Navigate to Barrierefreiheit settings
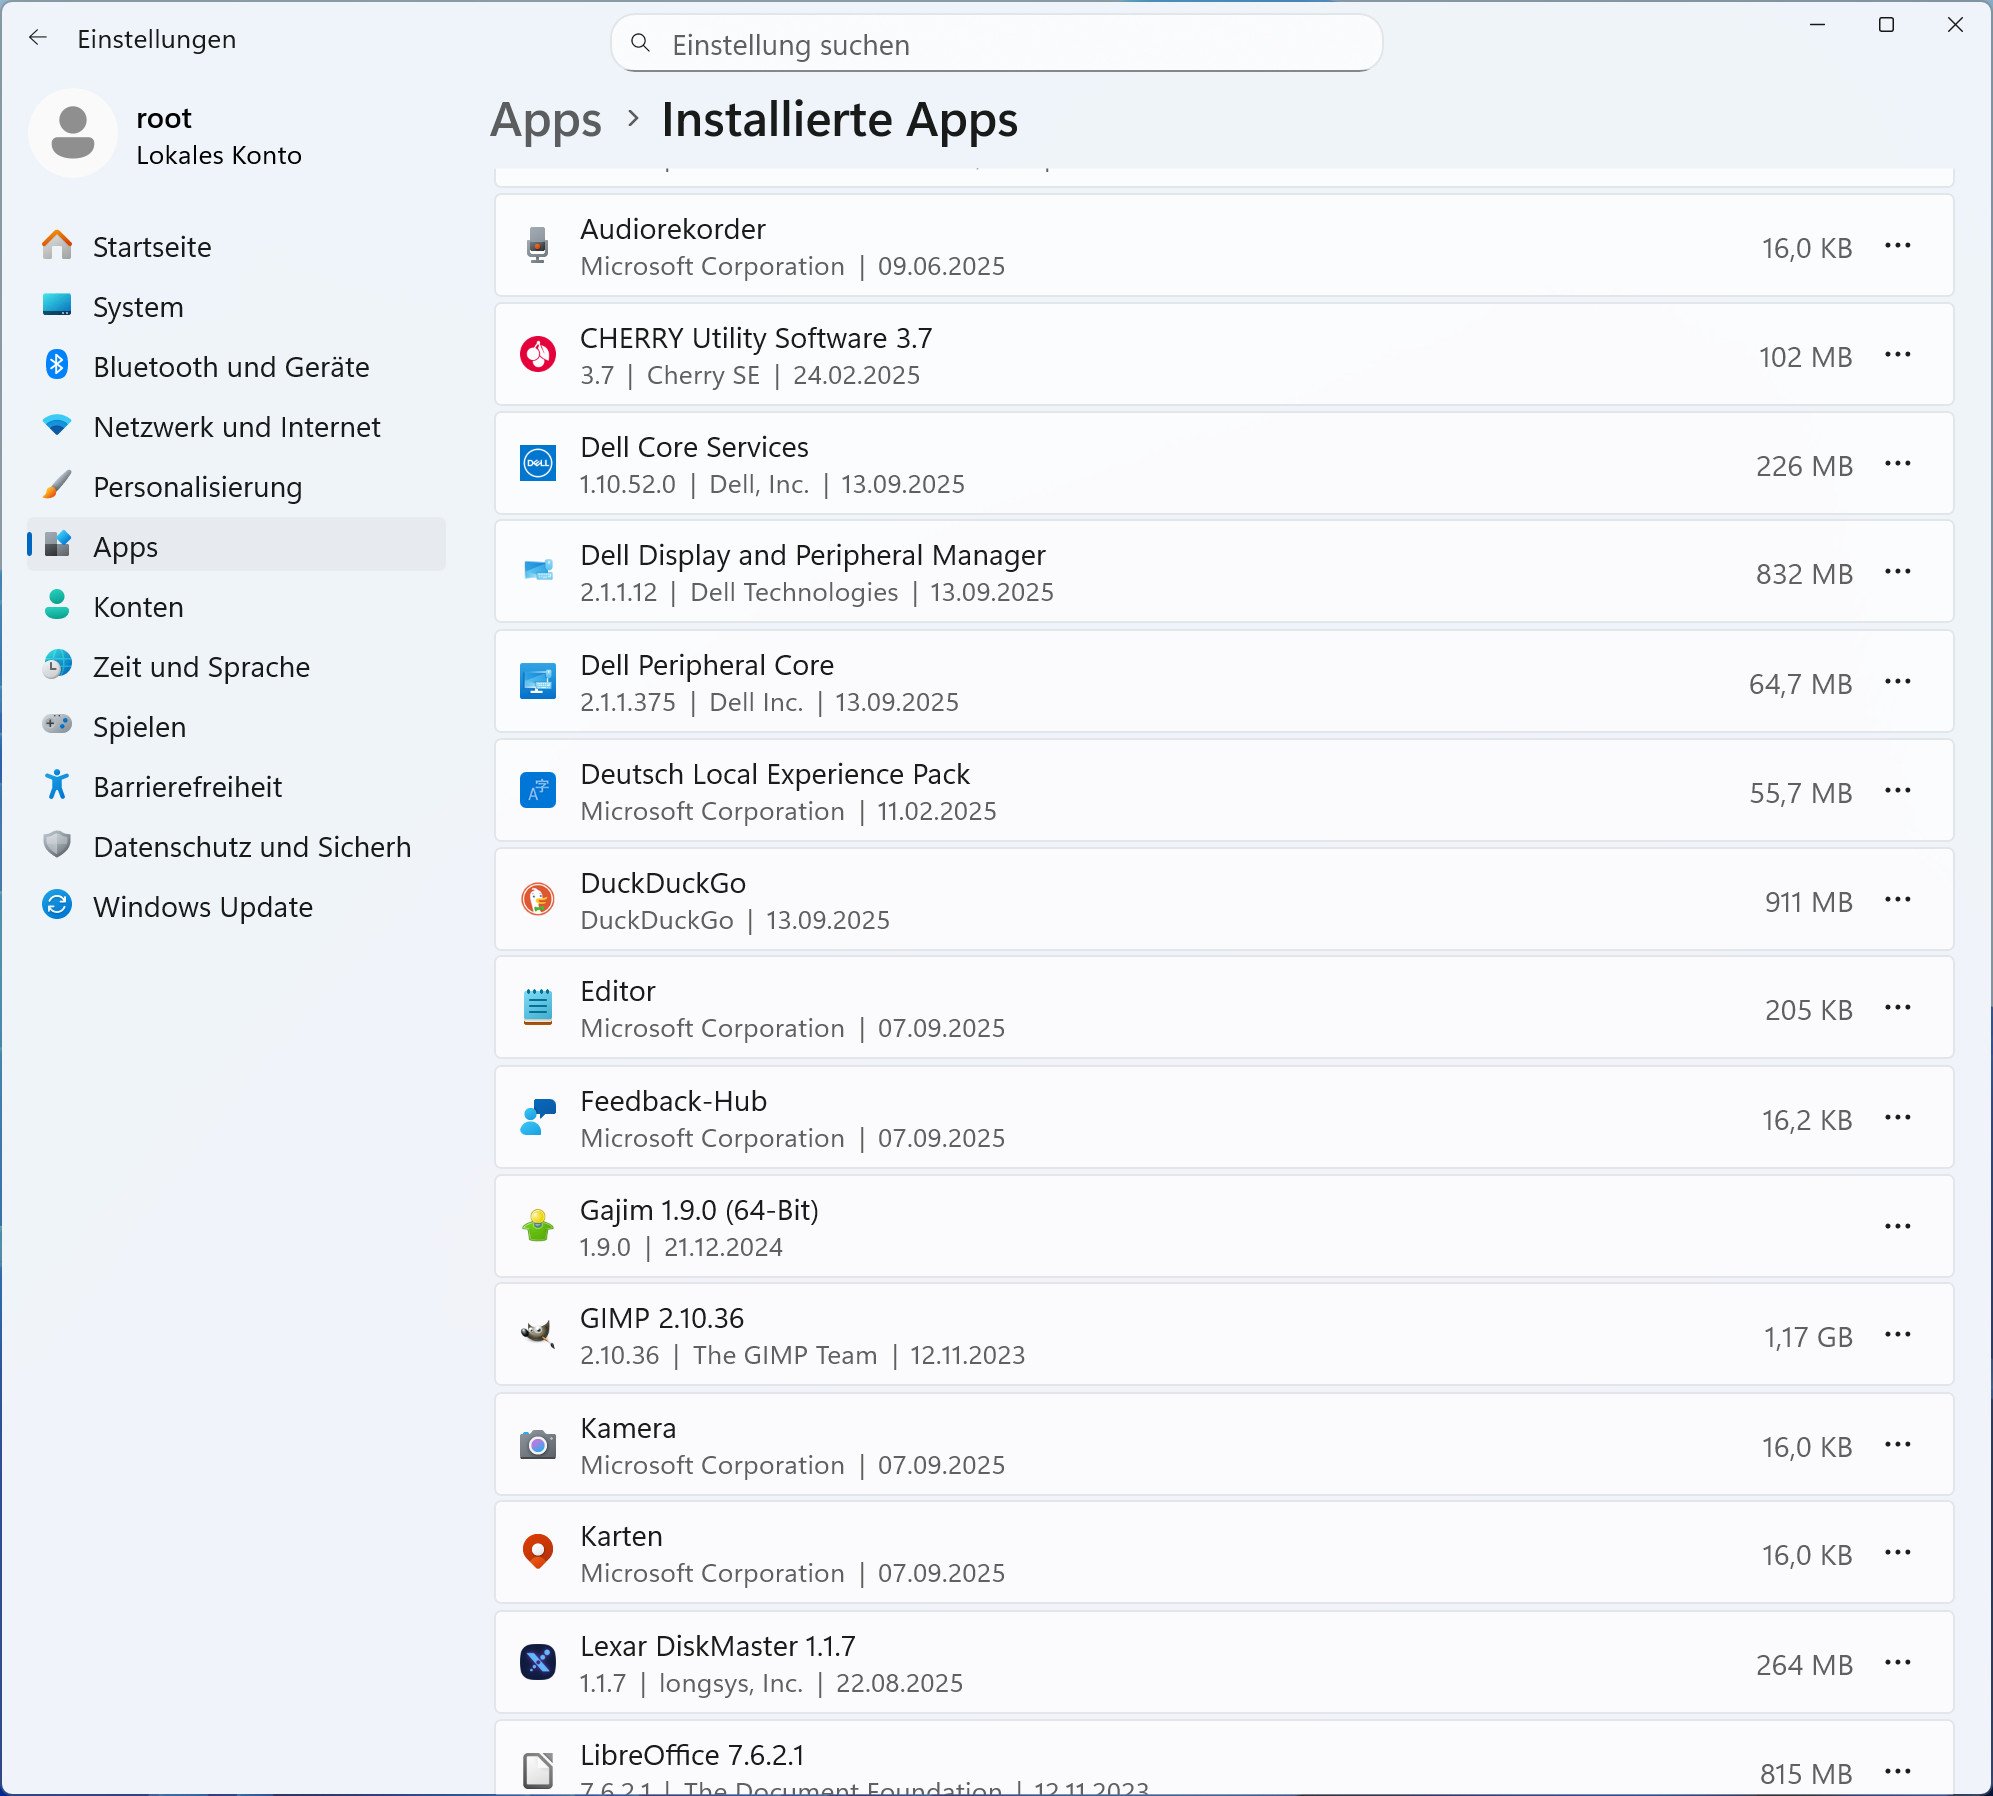Image resolution: width=1993 pixels, height=1796 pixels. pos(187,787)
